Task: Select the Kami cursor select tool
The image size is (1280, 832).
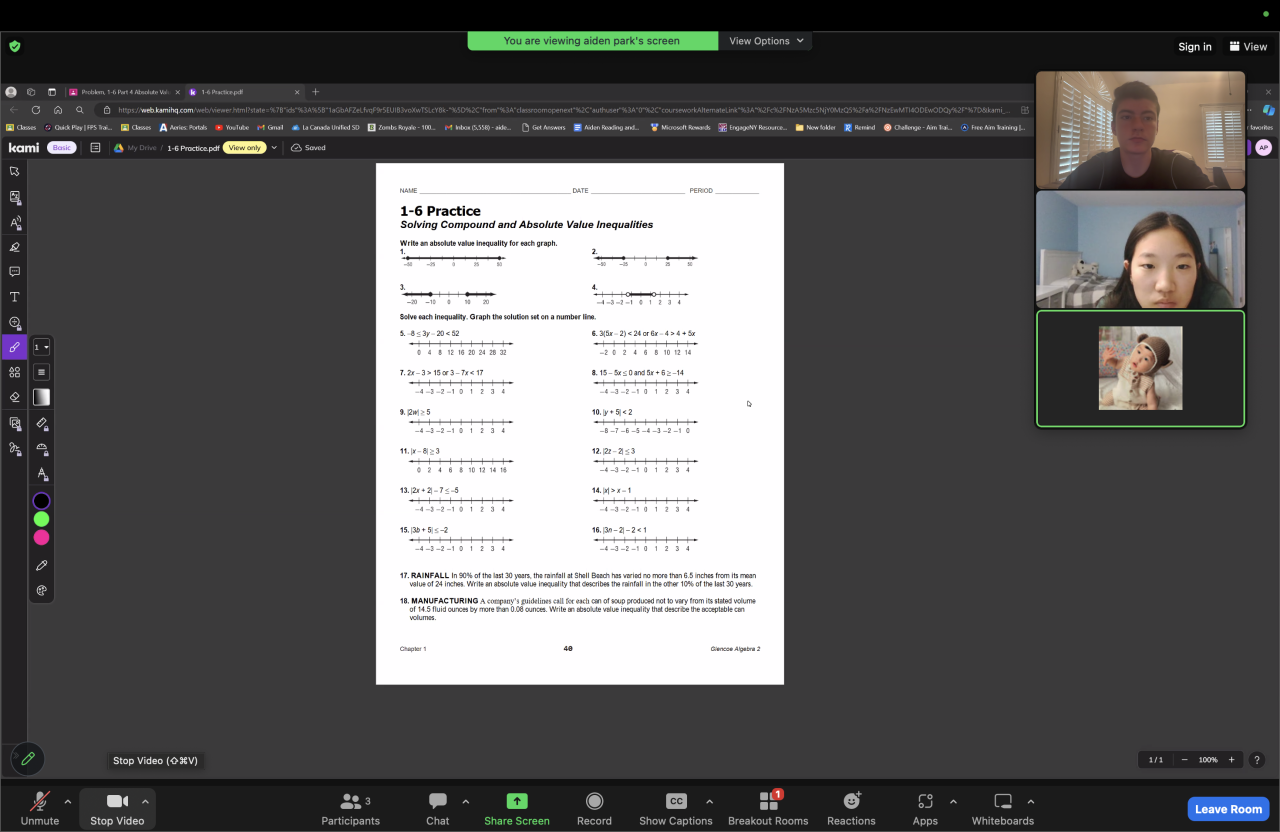Action: point(15,172)
